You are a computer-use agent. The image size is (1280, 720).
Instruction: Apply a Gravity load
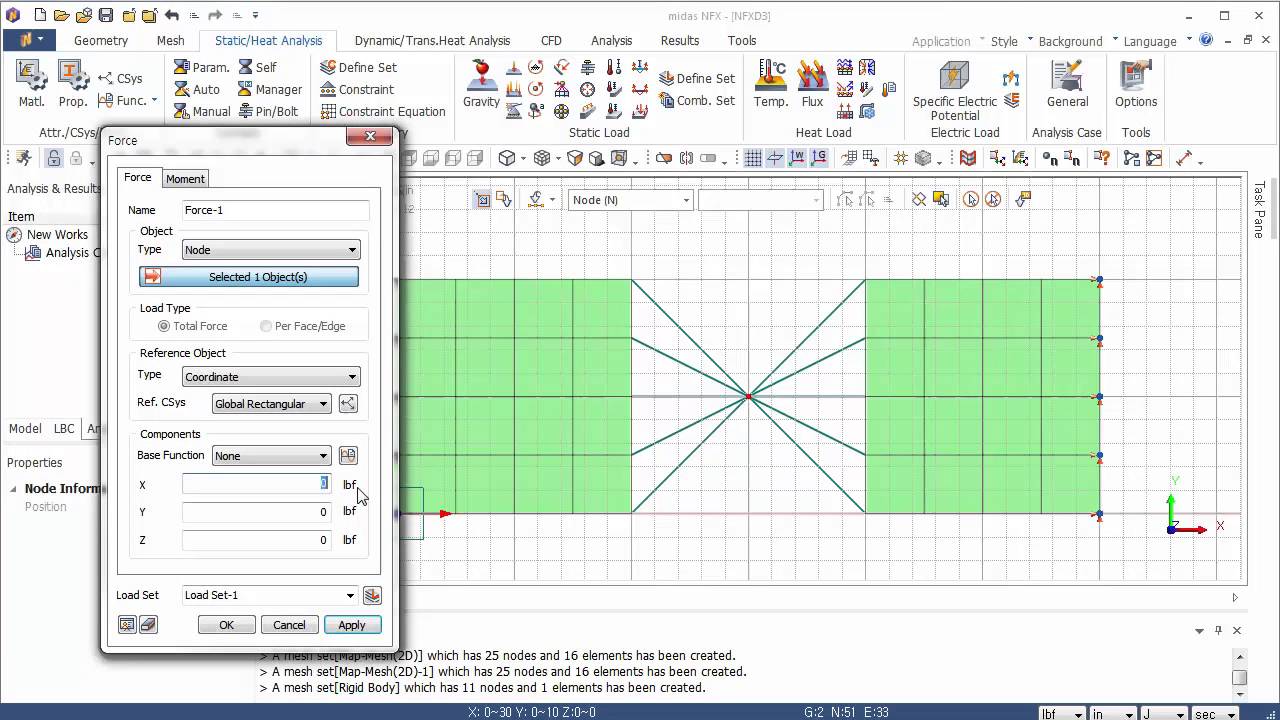pos(481,84)
